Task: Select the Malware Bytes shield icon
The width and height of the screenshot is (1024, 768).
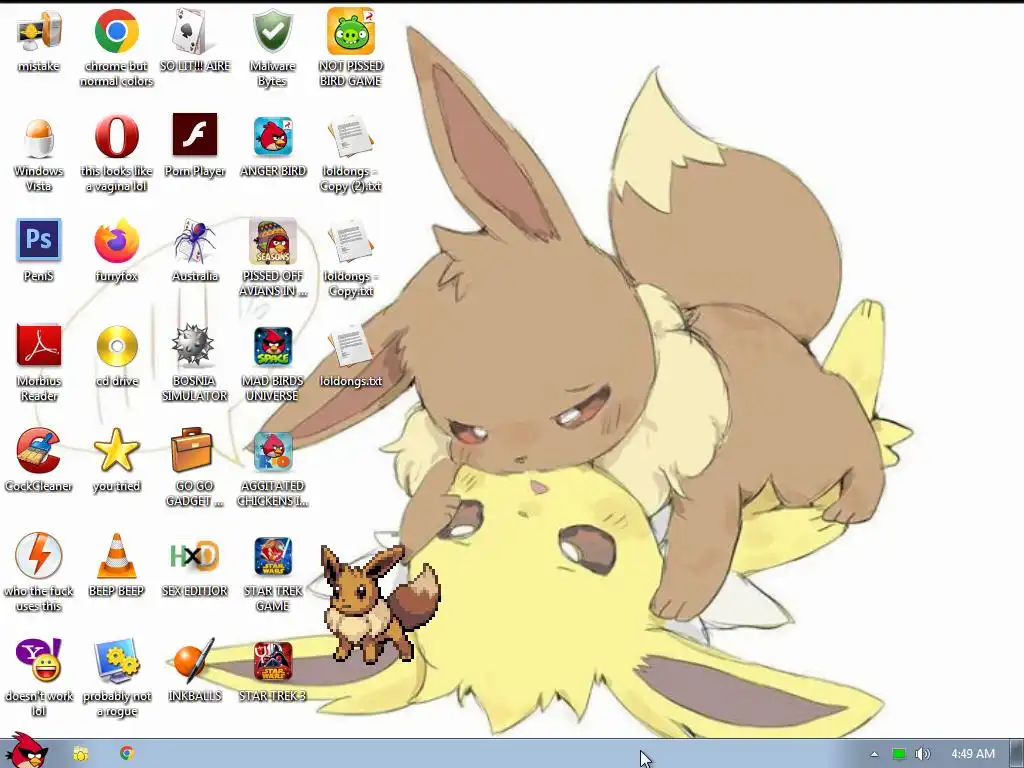Action: click(x=272, y=31)
